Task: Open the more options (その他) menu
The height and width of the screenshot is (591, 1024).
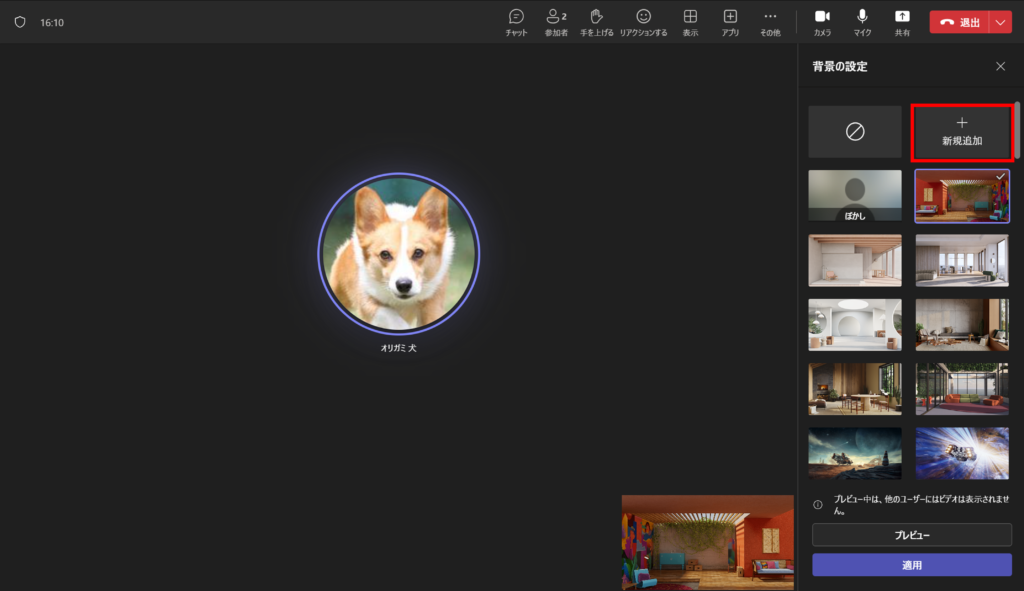Action: click(x=770, y=22)
